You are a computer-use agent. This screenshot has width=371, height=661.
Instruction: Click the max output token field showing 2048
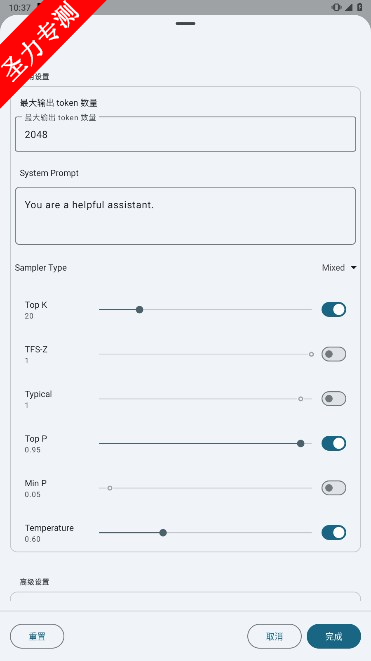tap(186, 134)
